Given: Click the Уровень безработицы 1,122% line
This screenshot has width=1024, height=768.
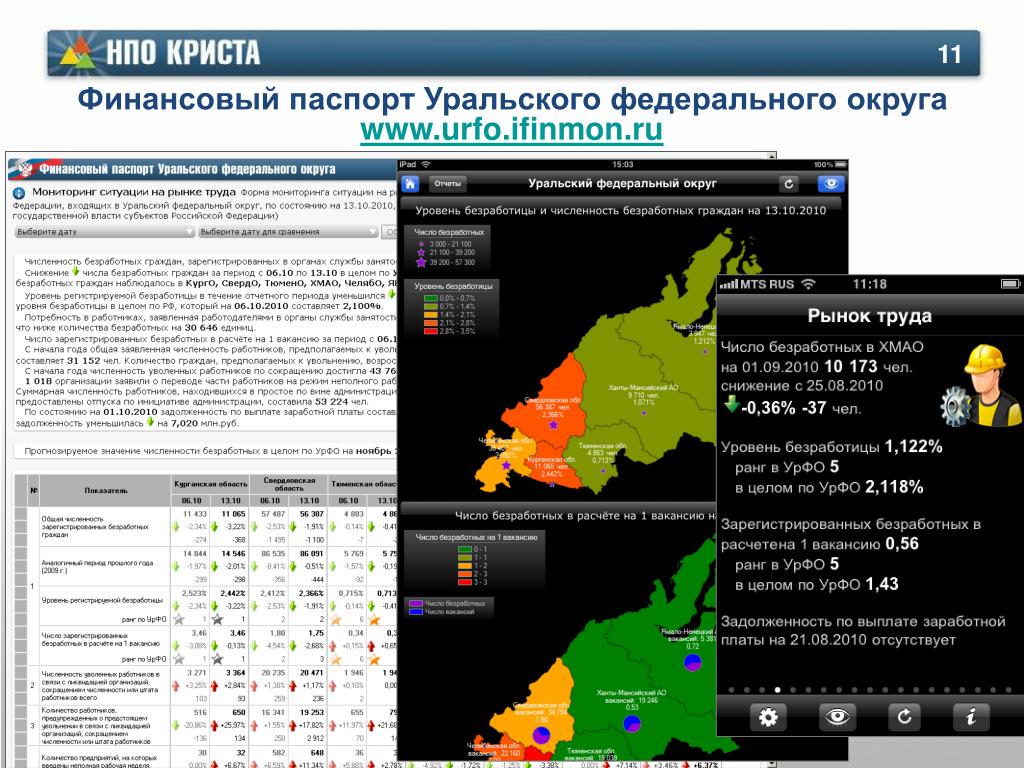Looking at the screenshot, I should (x=831, y=447).
